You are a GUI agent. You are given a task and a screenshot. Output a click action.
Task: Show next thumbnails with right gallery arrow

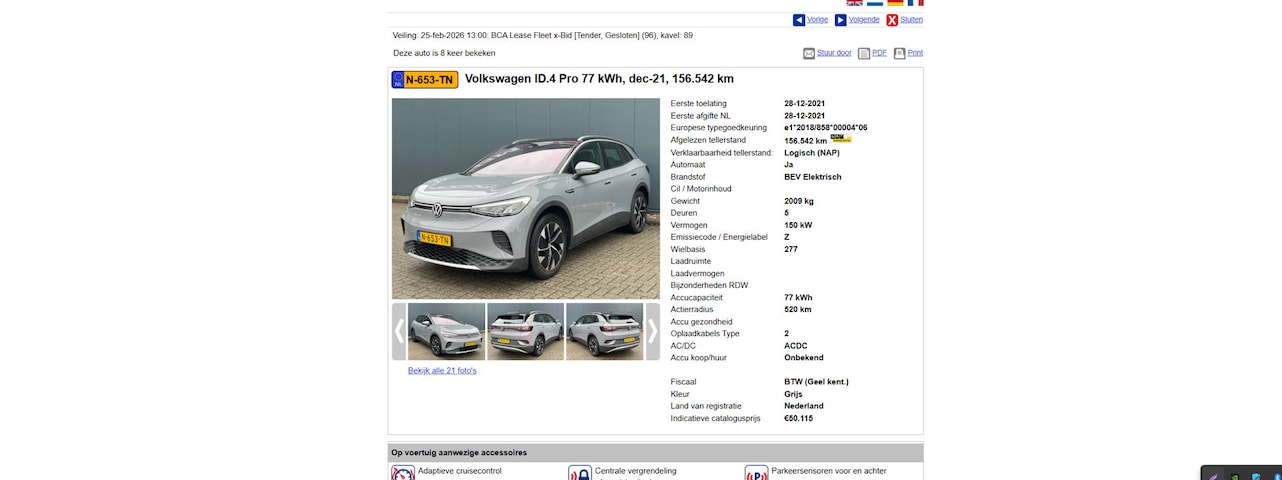coord(653,331)
